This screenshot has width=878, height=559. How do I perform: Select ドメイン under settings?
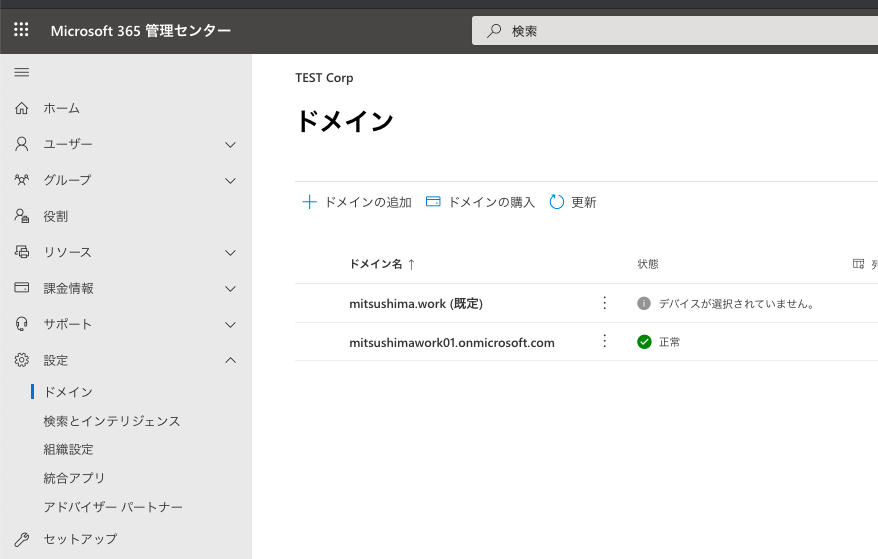point(68,392)
